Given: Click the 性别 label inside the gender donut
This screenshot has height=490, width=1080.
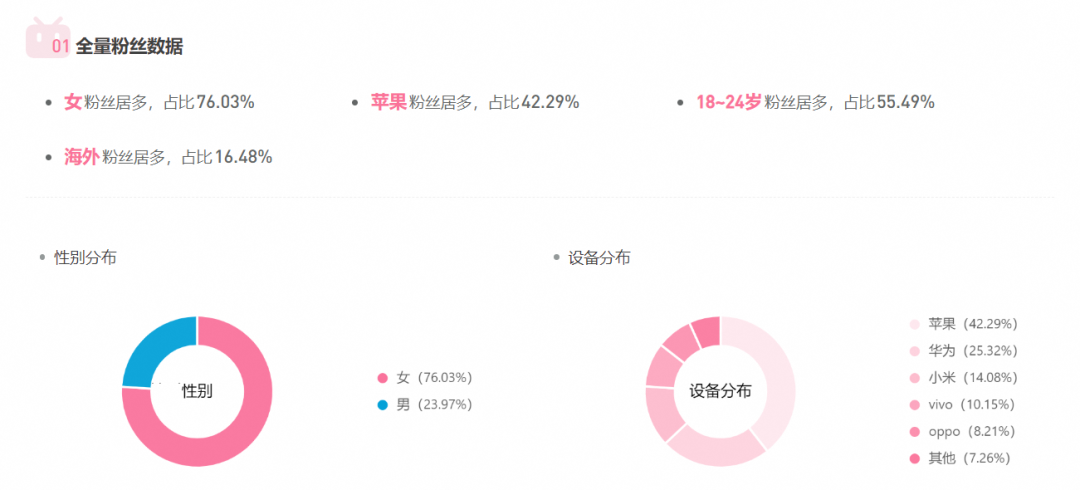Looking at the screenshot, I should tap(197, 391).
